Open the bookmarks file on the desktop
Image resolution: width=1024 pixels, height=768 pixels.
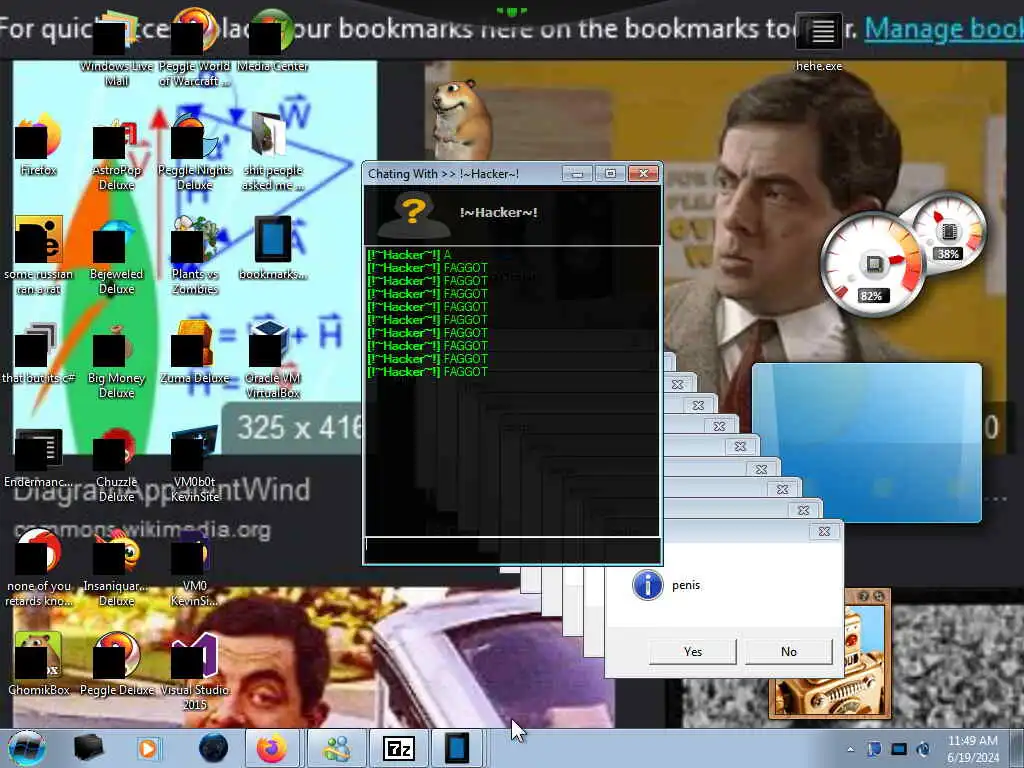[272, 248]
